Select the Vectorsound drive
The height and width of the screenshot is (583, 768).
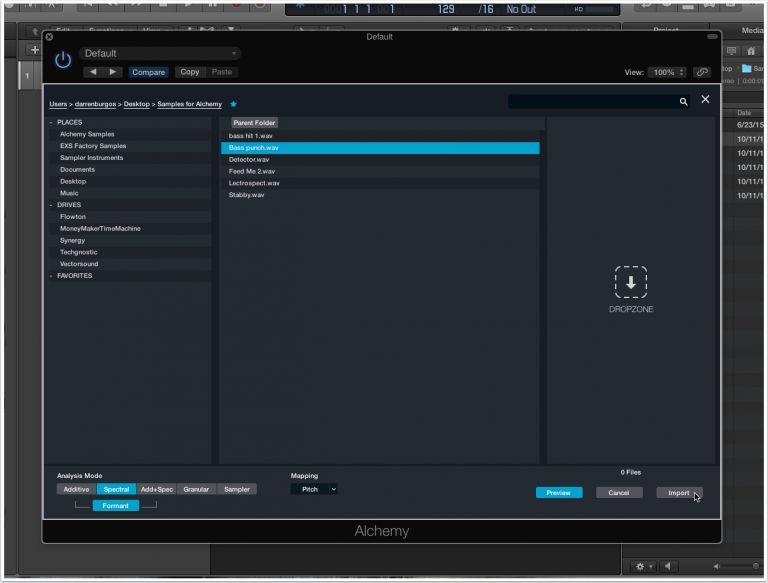79,264
